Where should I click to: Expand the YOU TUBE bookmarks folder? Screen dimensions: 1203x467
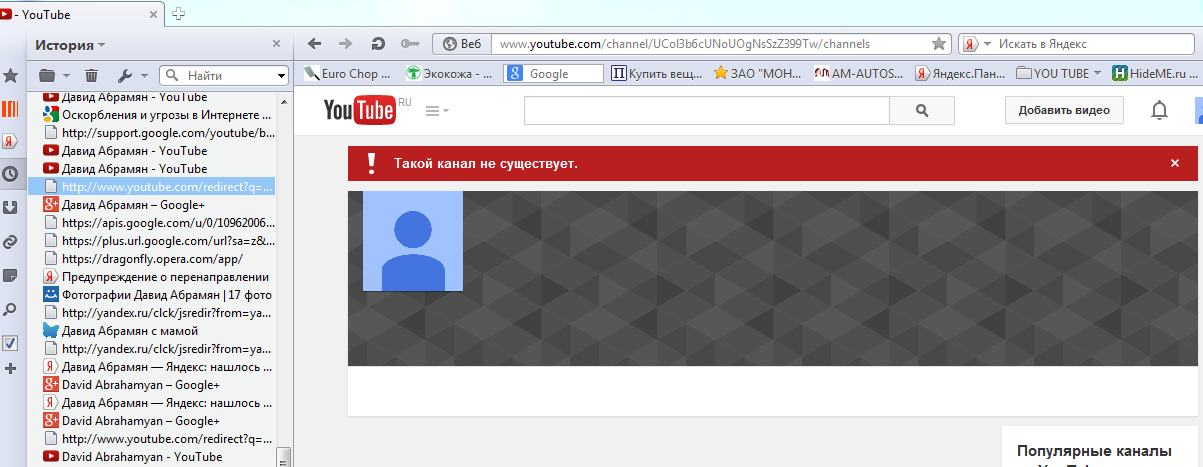(x=1058, y=73)
